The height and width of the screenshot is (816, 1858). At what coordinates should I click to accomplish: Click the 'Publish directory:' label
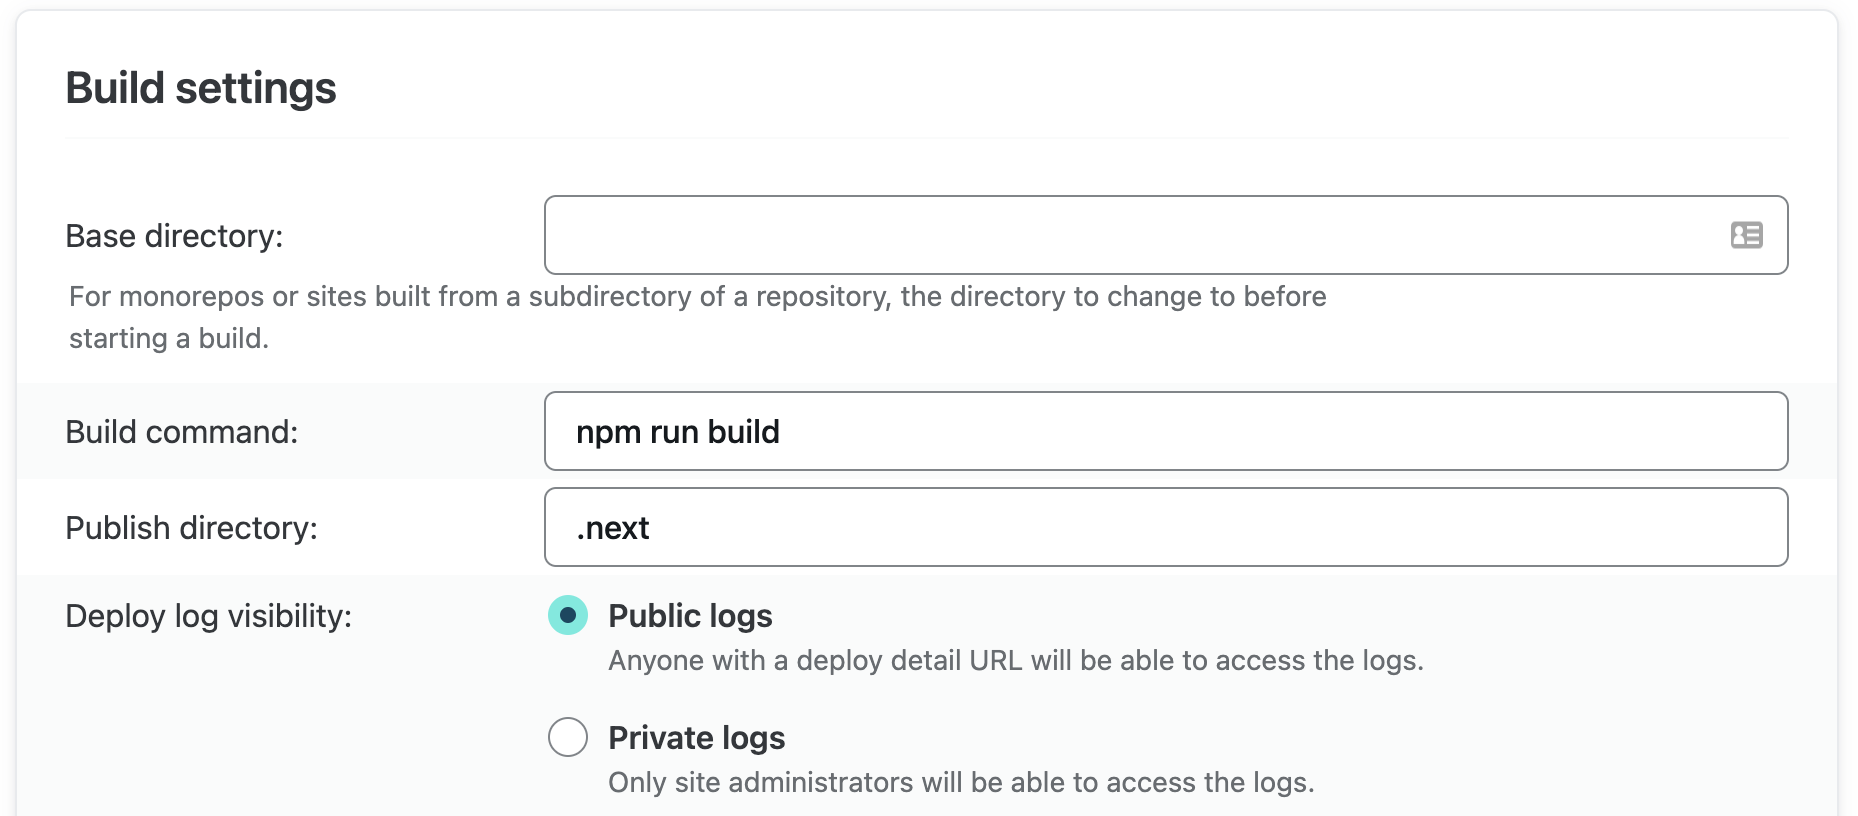tap(192, 528)
